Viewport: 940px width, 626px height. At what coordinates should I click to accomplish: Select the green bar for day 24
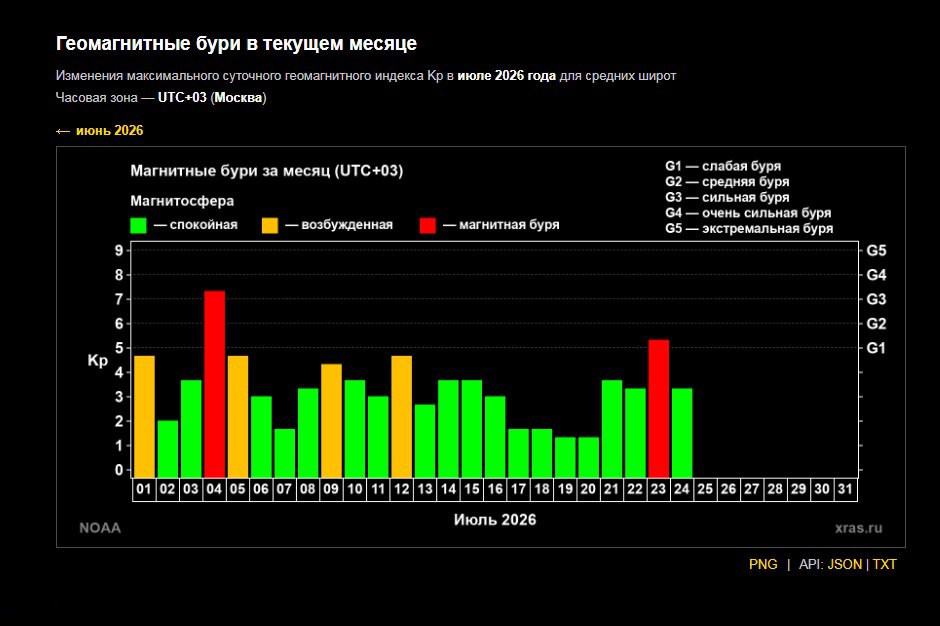click(x=682, y=433)
